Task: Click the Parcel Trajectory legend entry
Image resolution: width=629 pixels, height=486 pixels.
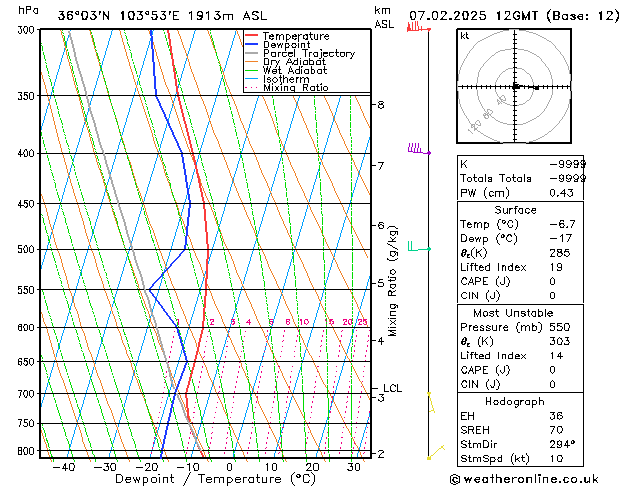Action: (300, 53)
